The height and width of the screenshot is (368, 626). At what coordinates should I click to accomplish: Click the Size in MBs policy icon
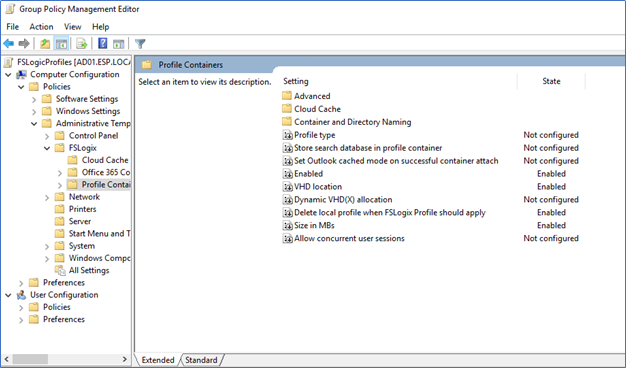287,226
